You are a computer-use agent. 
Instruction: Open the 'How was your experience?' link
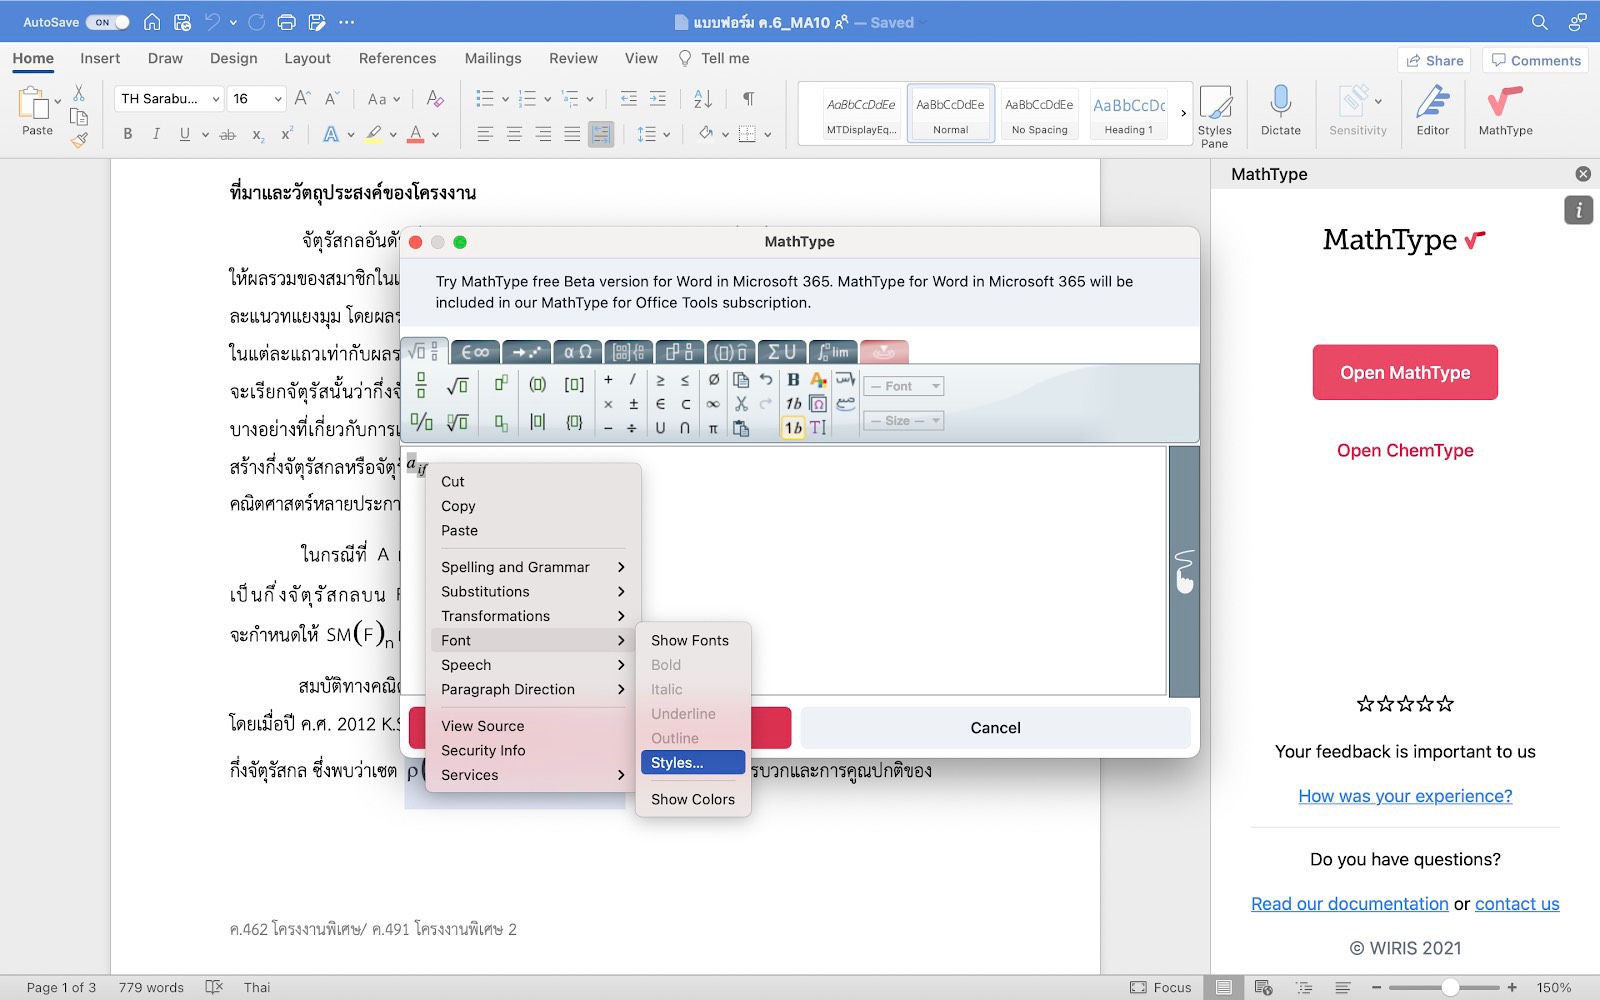pos(1405,796)
